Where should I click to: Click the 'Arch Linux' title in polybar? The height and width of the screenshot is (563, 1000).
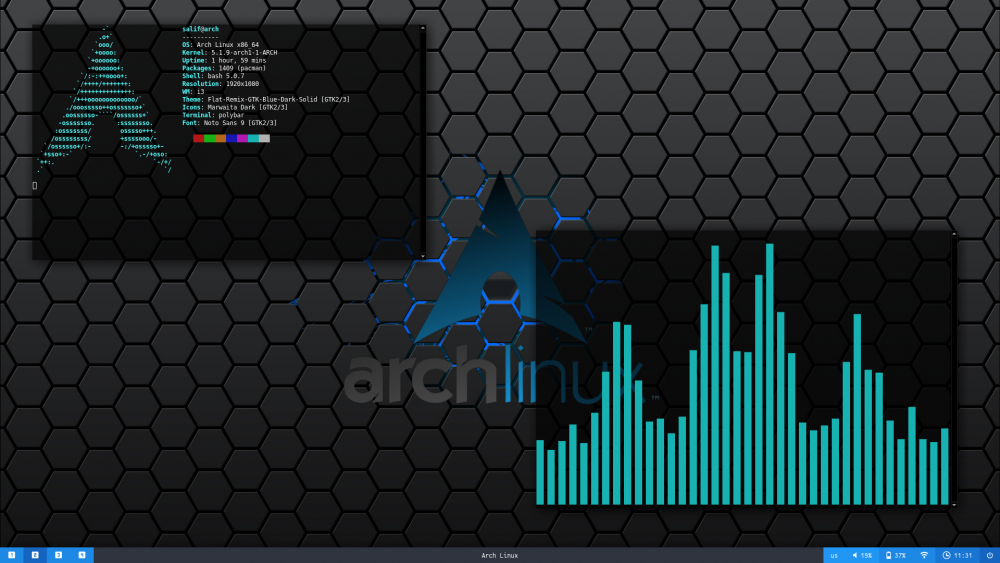499,555
